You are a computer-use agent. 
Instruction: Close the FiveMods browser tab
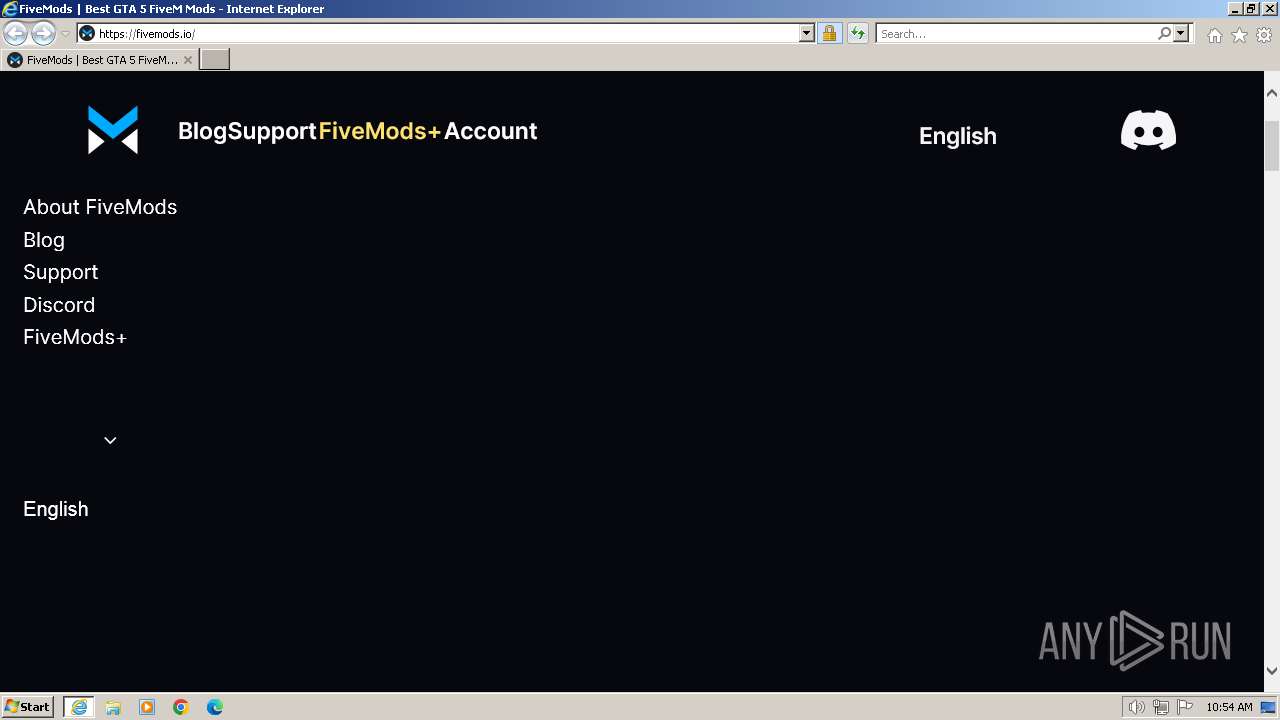click(x=187, y=60)
